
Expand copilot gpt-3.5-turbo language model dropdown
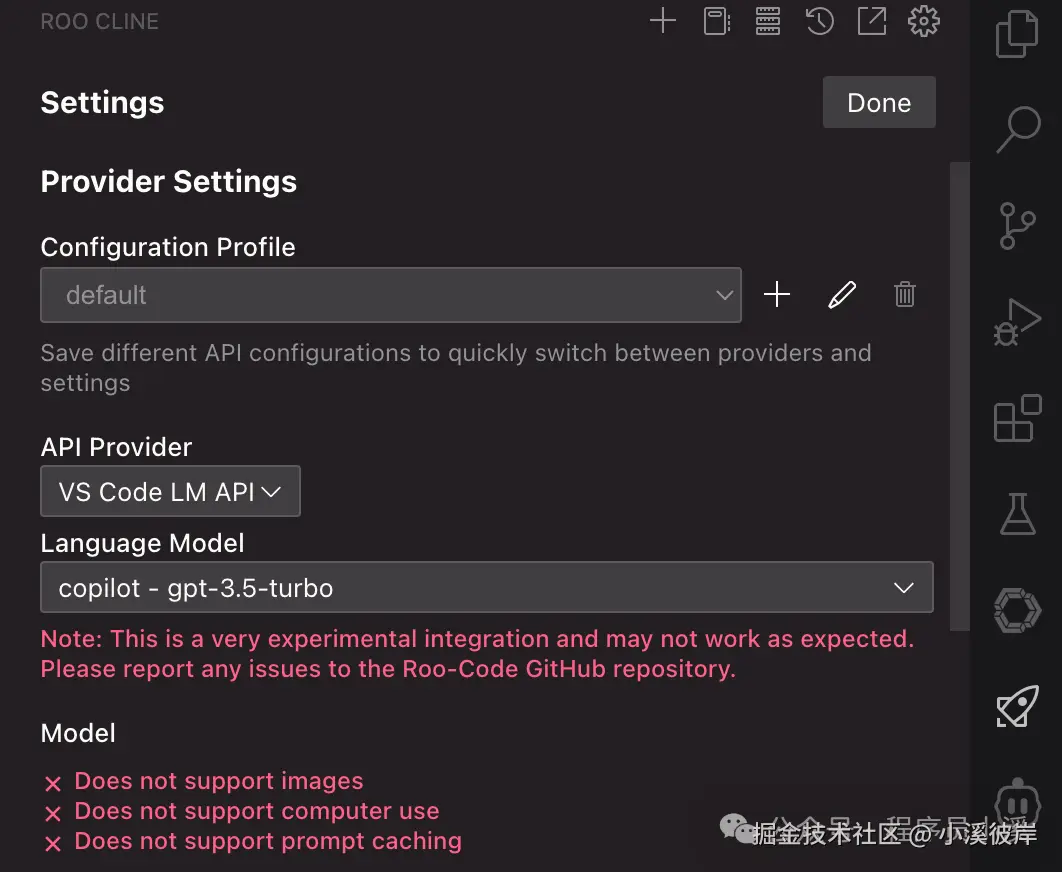tap(487, 587)
